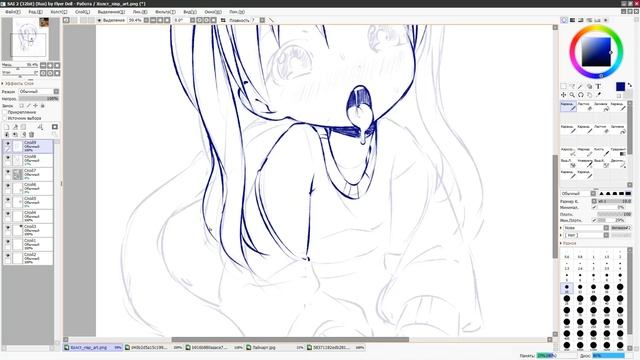Image resolution: width=640 pixels, height=360 pixels.
Task: Click the navigator zoom reset button
Action: pos(57,65)
